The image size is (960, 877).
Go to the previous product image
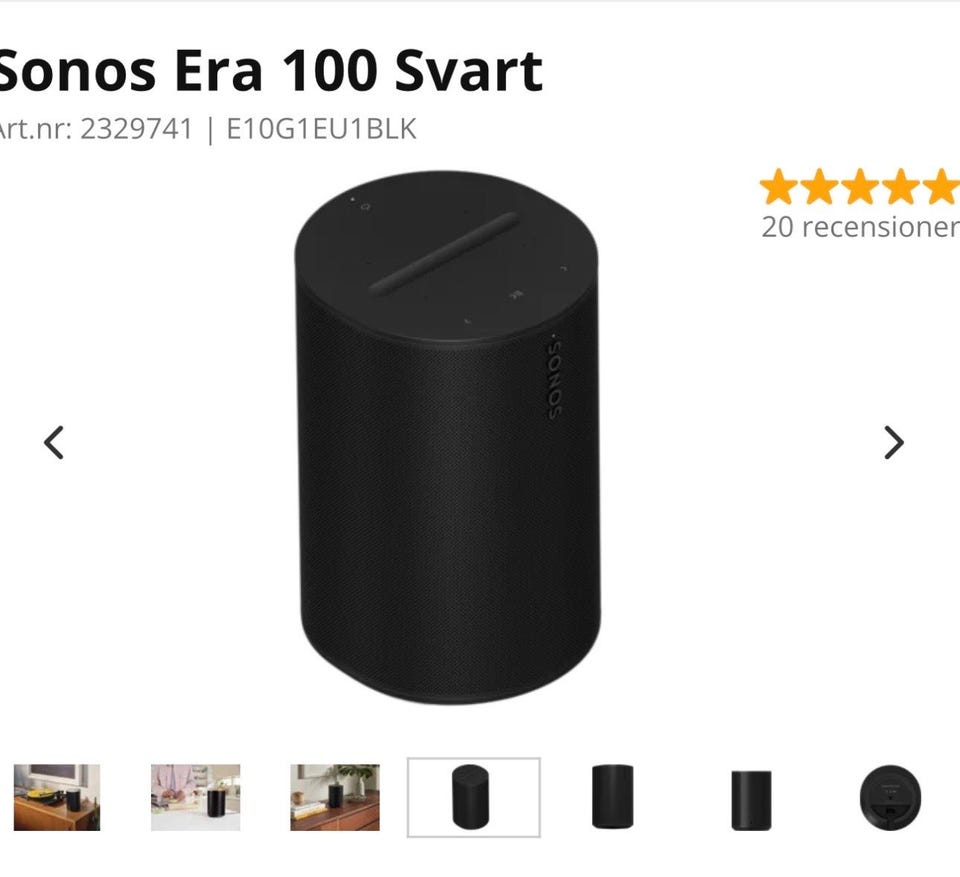click(x=54, y=442)
